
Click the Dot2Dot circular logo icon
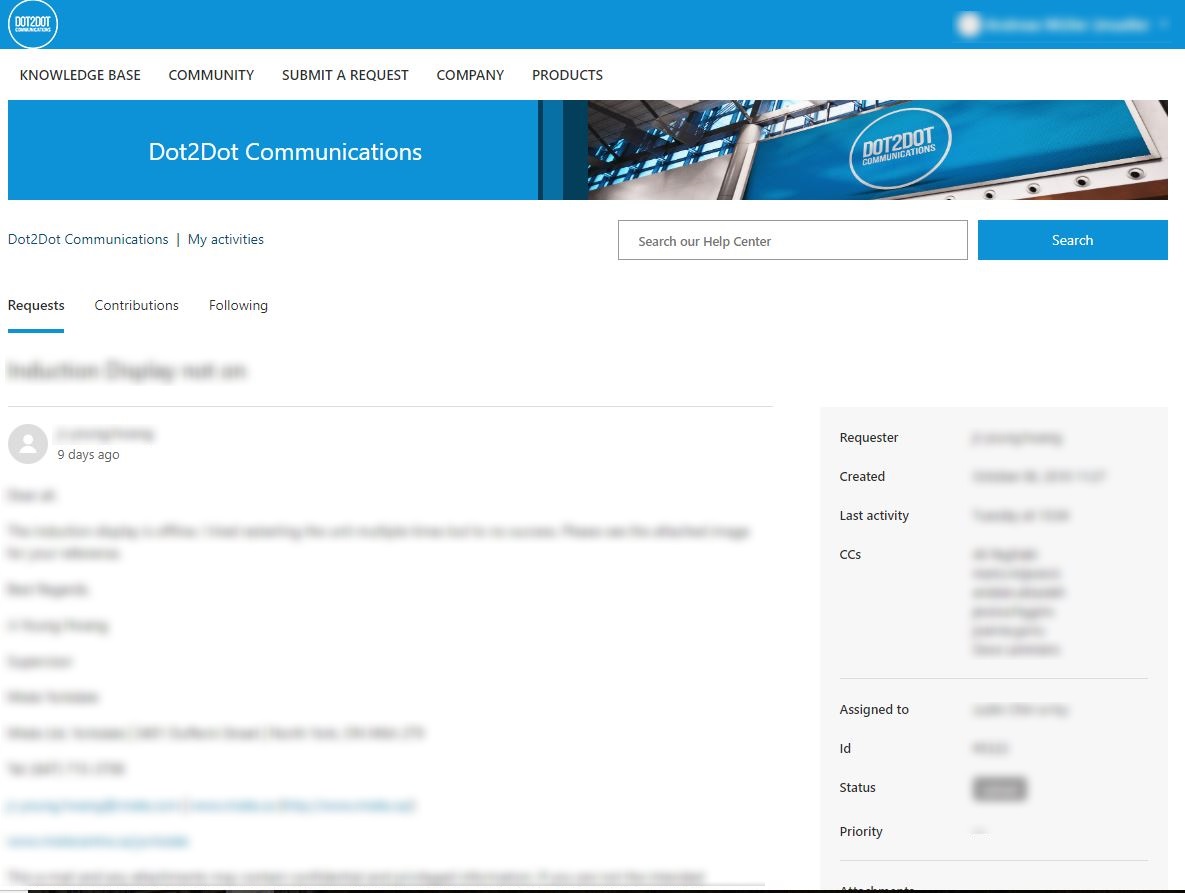32,23
